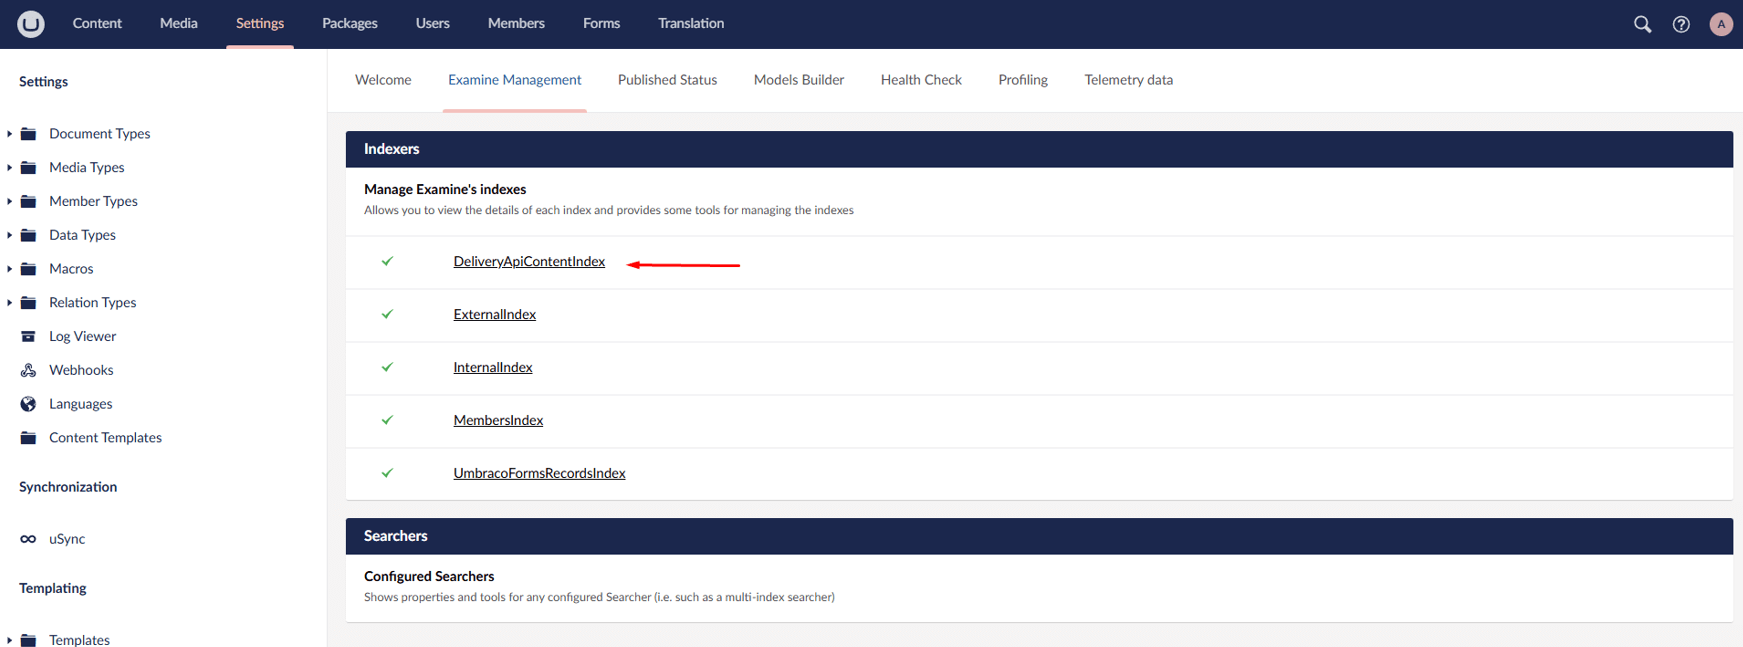The width and height of the screenshot is (1743, 647).
Task: Open Webhooks from the tree
Action: point(81,370)
